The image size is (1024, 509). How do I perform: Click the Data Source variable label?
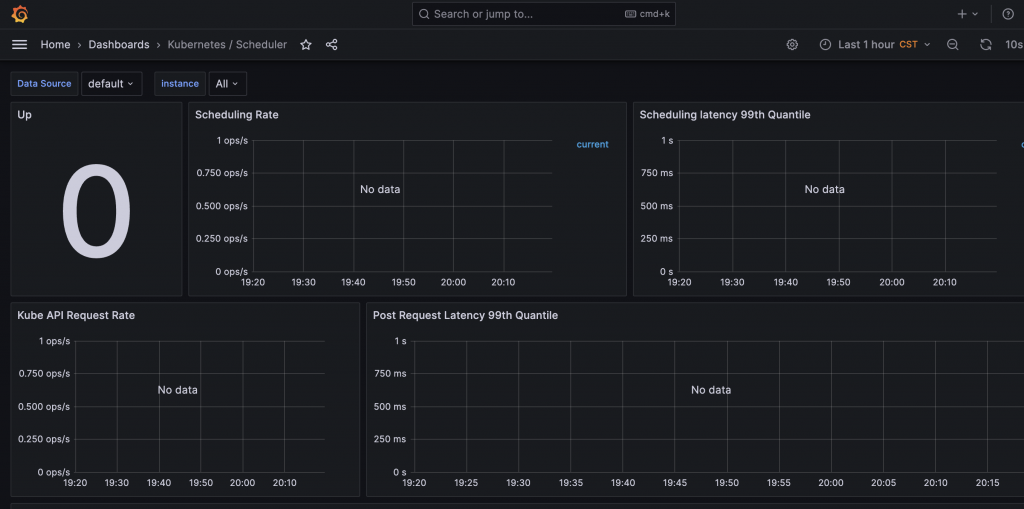point(44,84)
